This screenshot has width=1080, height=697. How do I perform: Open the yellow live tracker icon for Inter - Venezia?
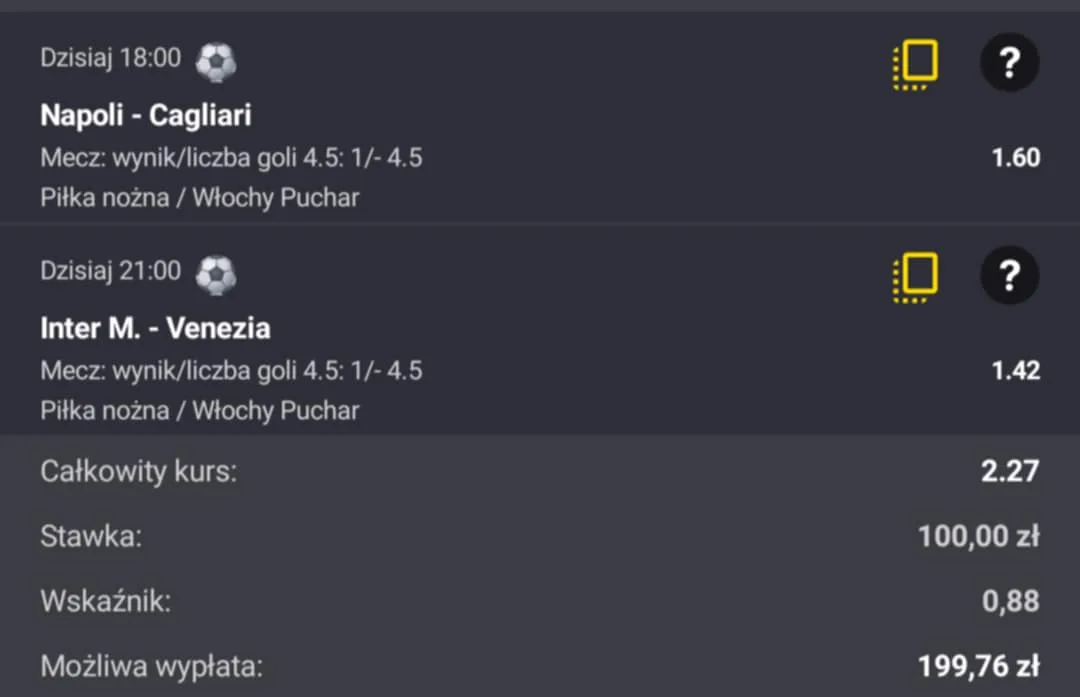[915, 276]
